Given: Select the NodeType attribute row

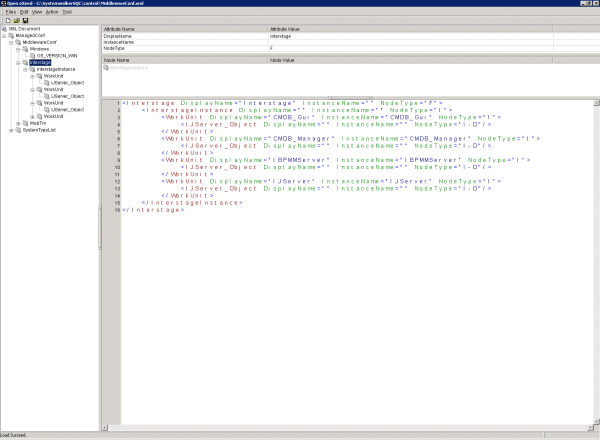Looking at the screenshot, I should point(116,48).
